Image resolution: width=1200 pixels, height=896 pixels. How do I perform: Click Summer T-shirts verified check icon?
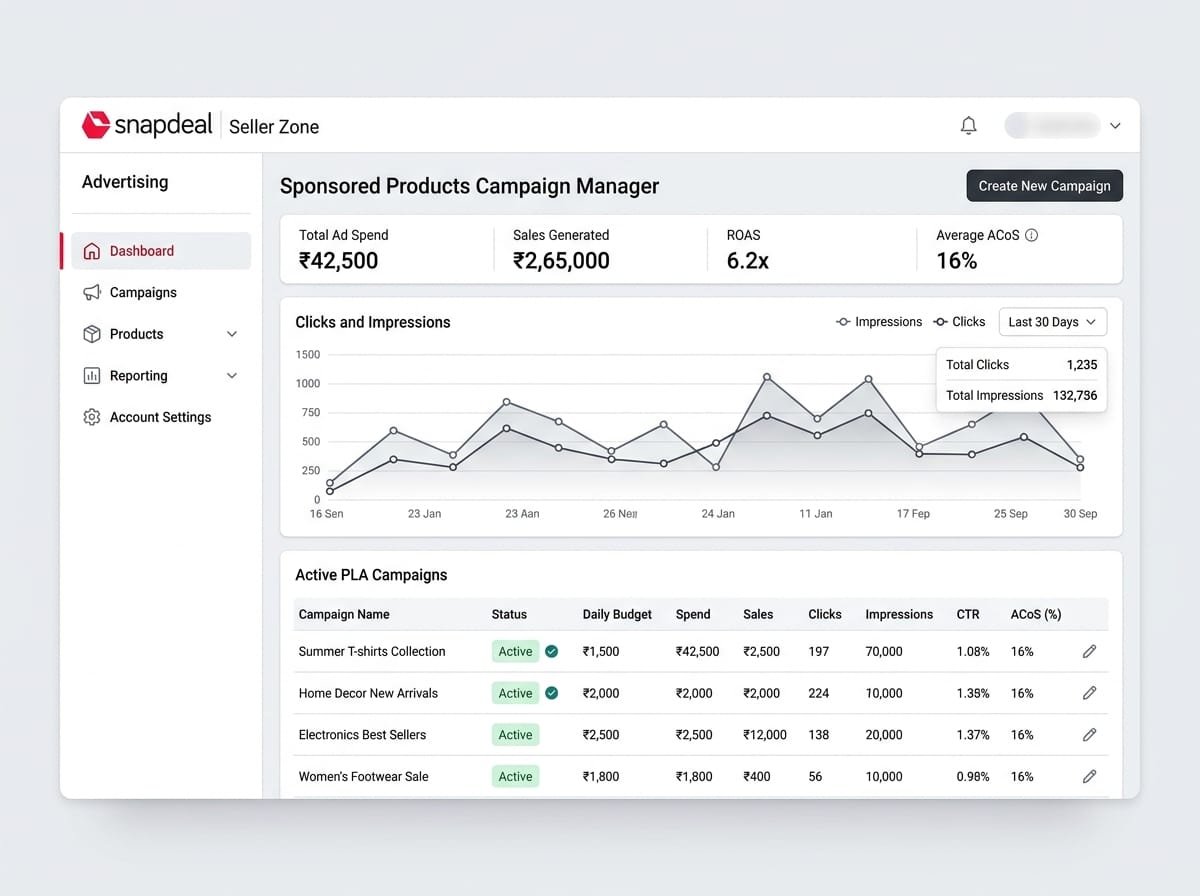click(551, 651)
